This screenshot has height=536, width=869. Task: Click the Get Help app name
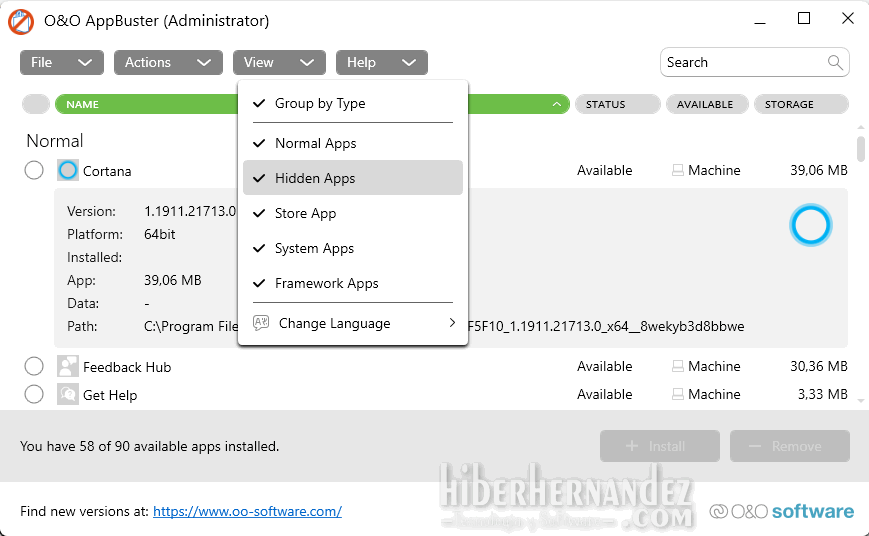point(110,395)
